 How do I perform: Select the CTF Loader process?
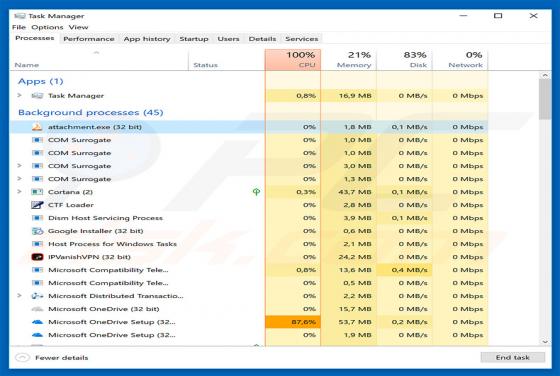coord(249,205)
